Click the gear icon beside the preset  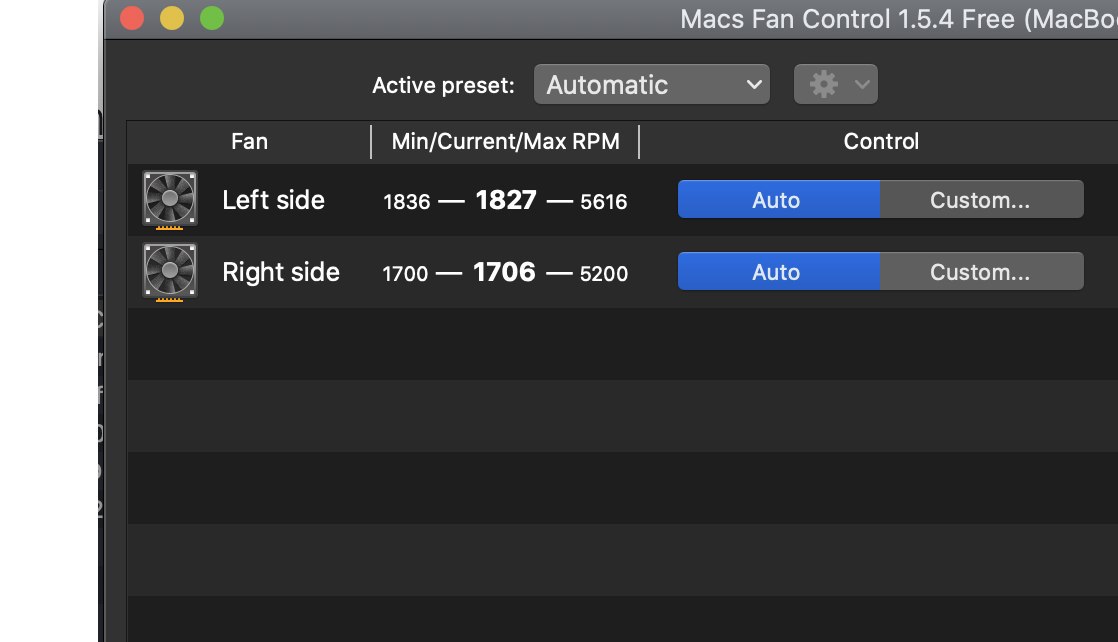(824, 84)
